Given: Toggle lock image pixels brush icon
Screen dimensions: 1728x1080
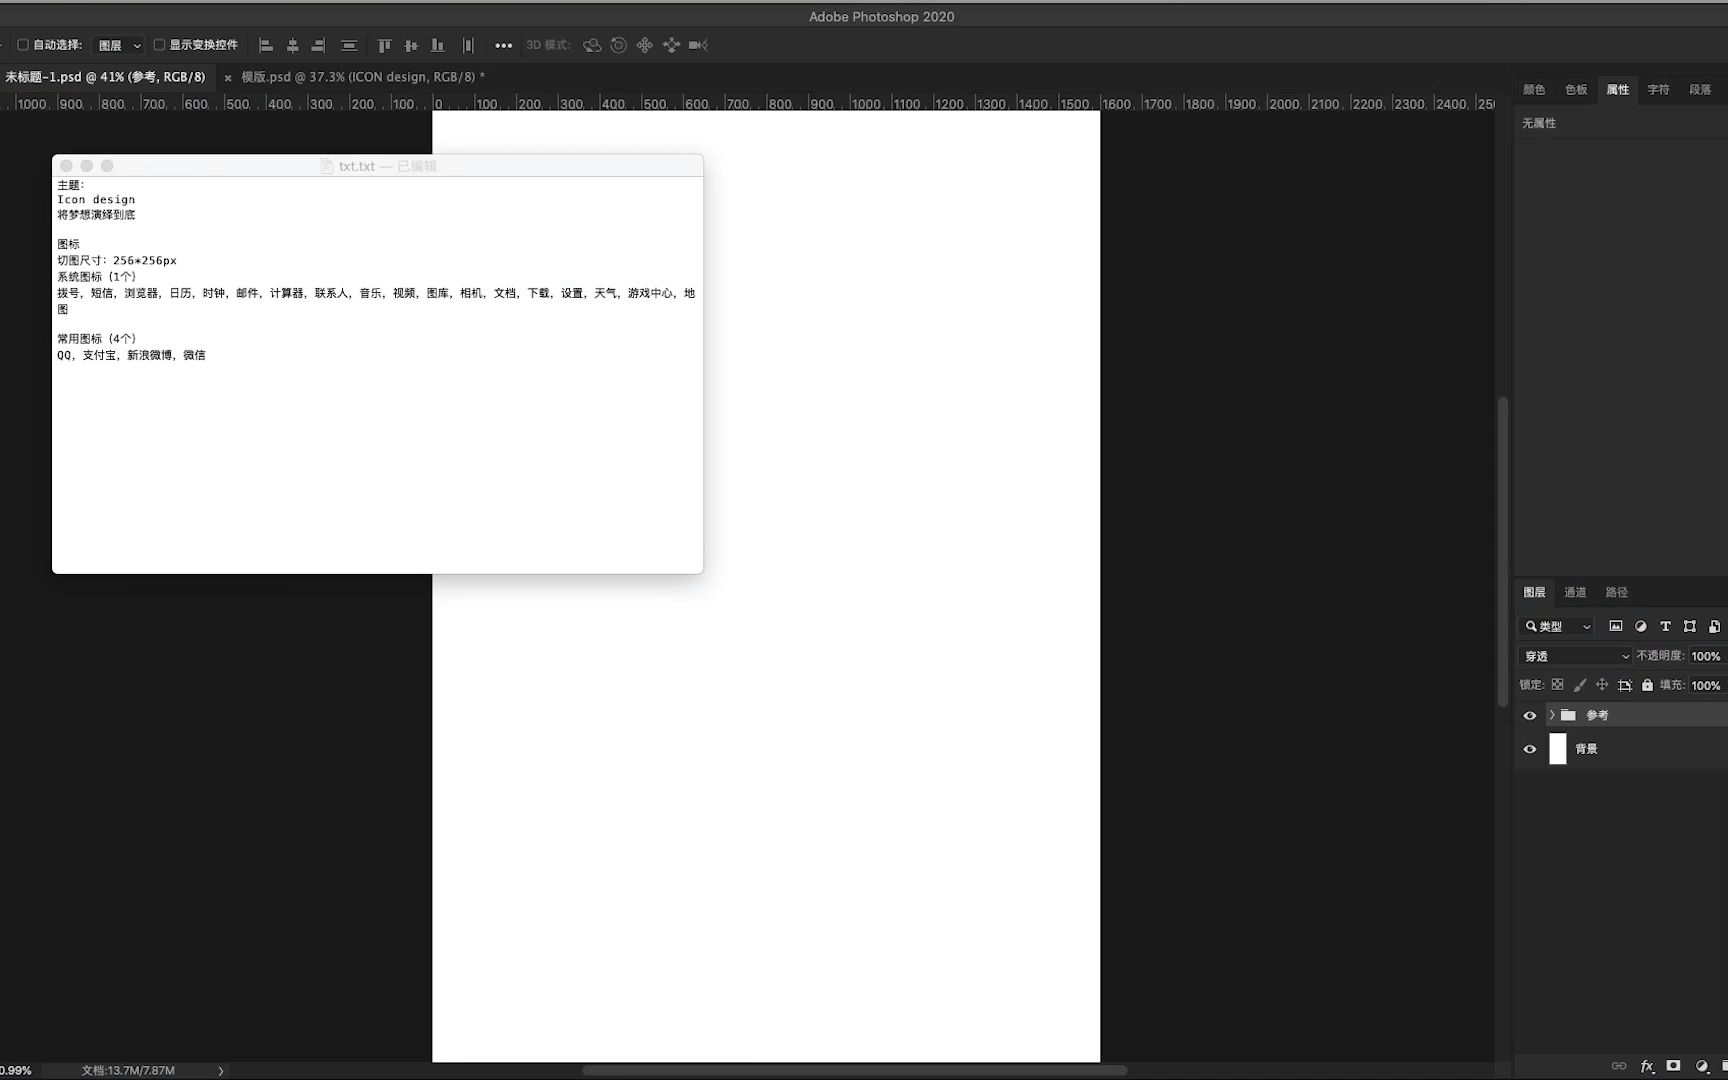Looking at the screenshot, I should pyautogui.click(x=1580, y=685).
